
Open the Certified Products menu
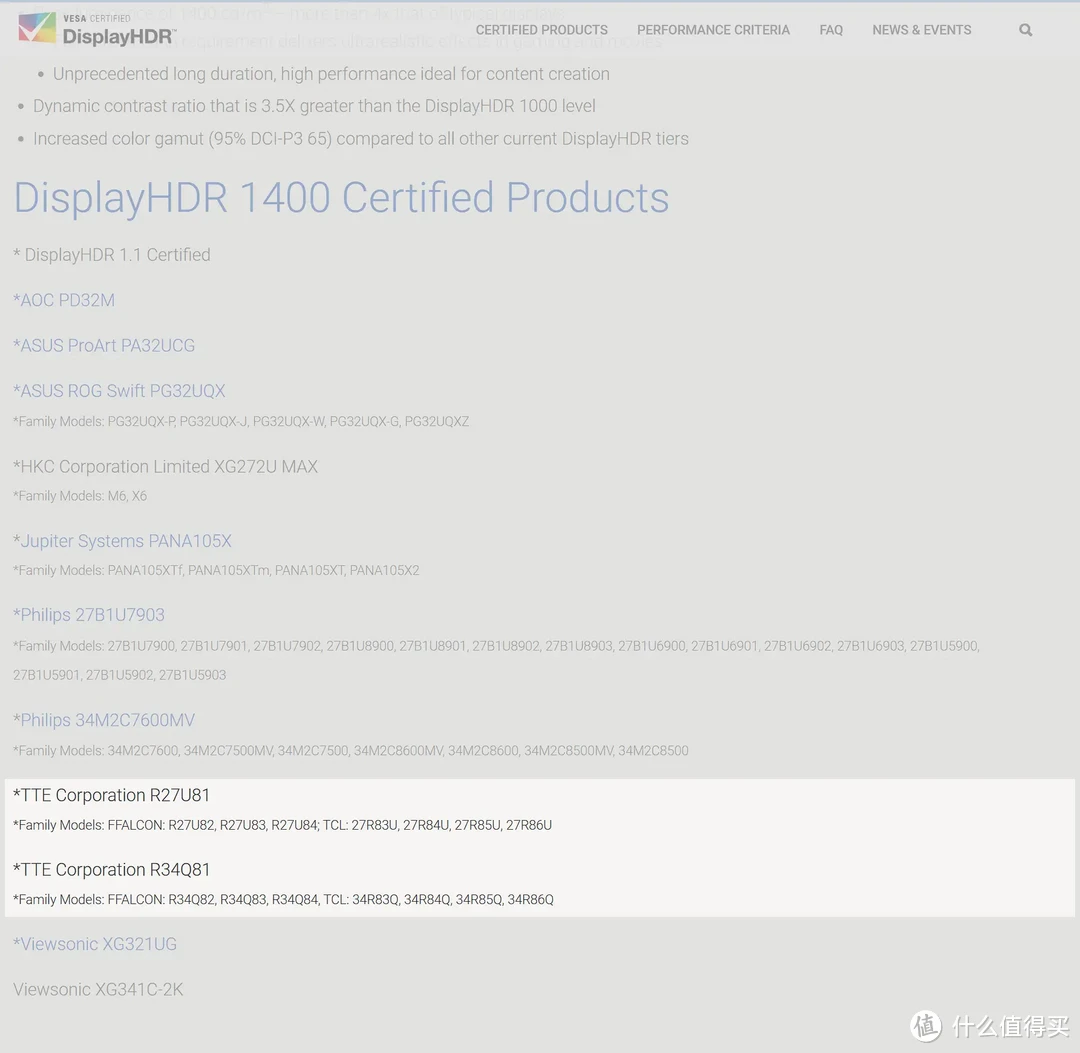click(x=541, y=30)
